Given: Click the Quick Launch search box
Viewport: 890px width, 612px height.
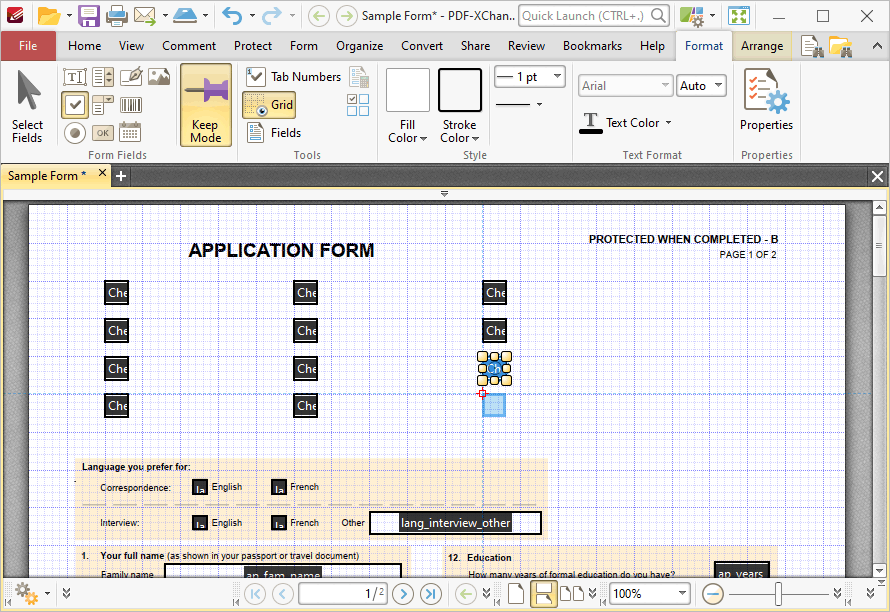Looking at the screenshot, I should [593, 16].
